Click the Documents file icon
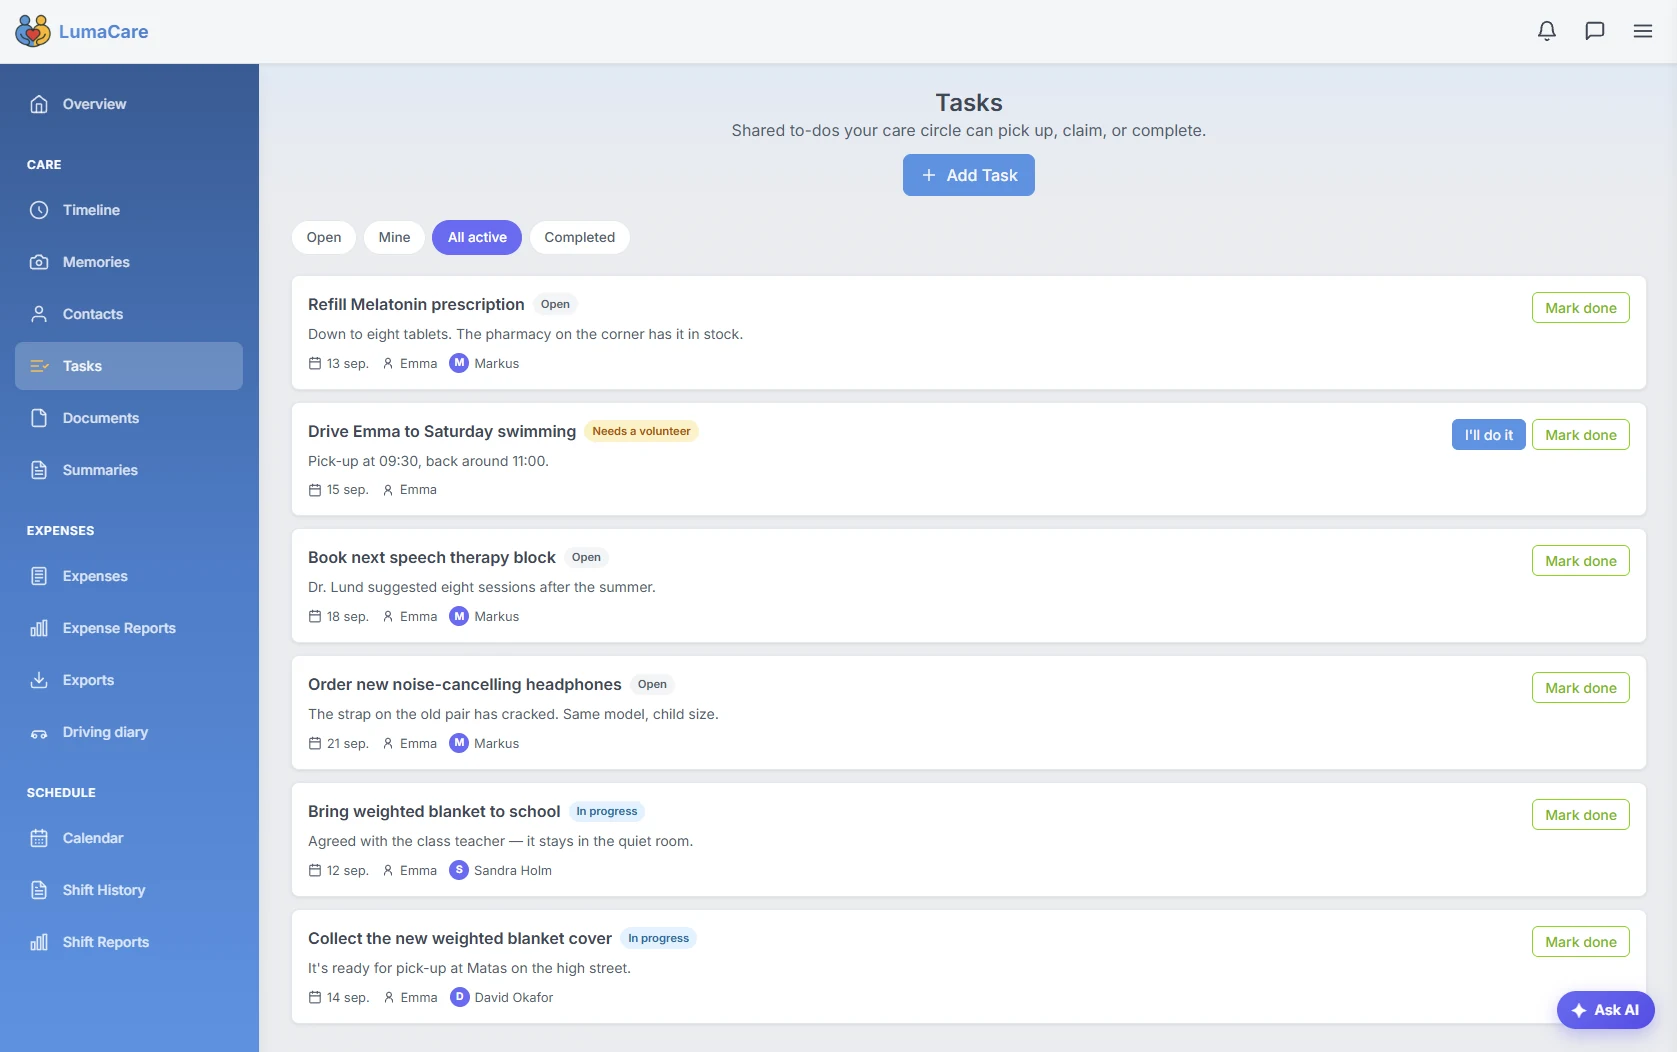 tap(39, 418)
